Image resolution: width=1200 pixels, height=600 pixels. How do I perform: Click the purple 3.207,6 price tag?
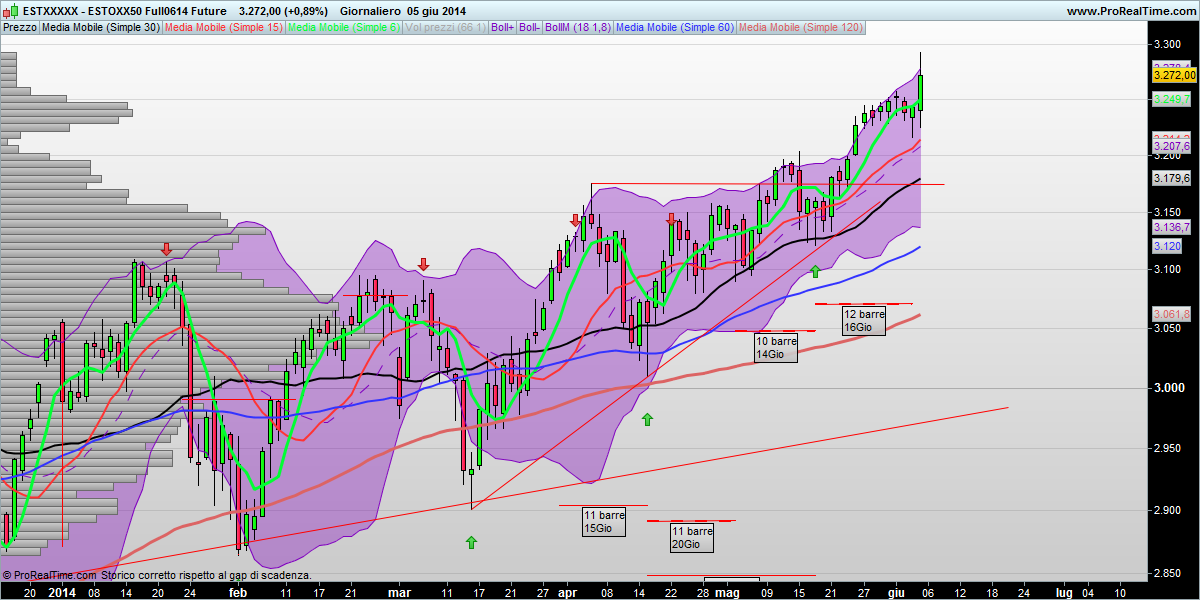1171,146
